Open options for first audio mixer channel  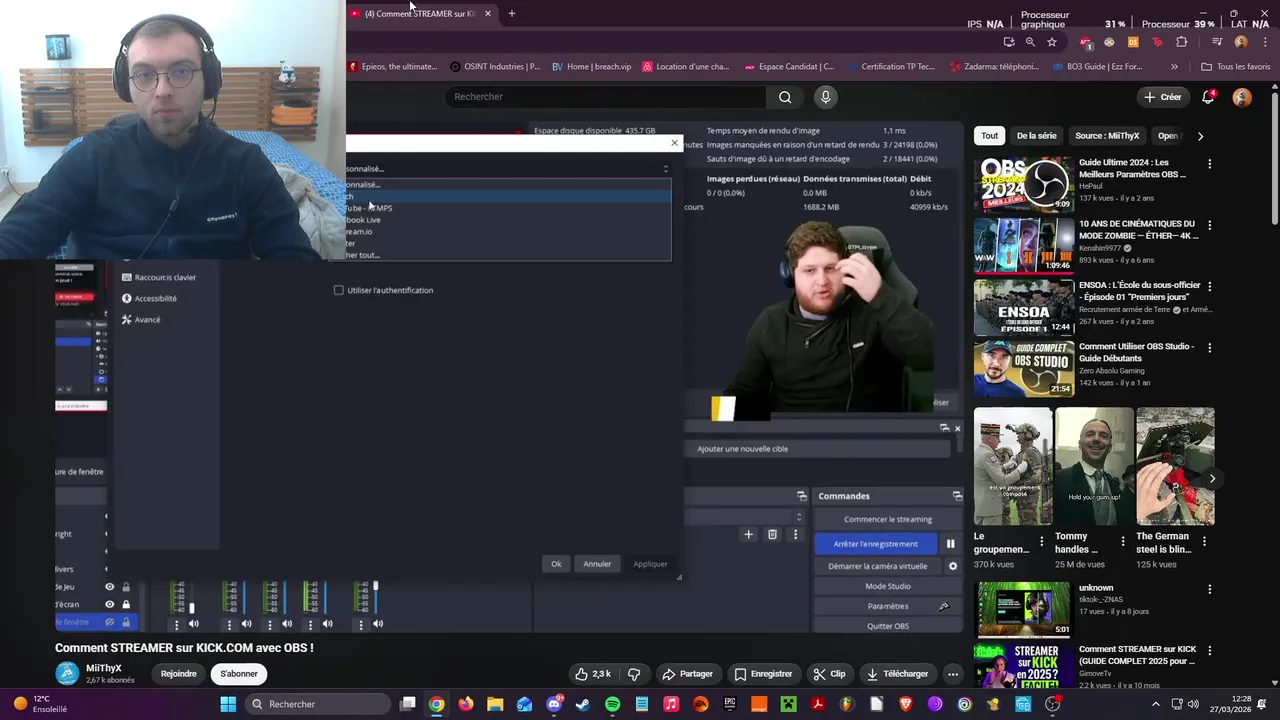(177, 624)
